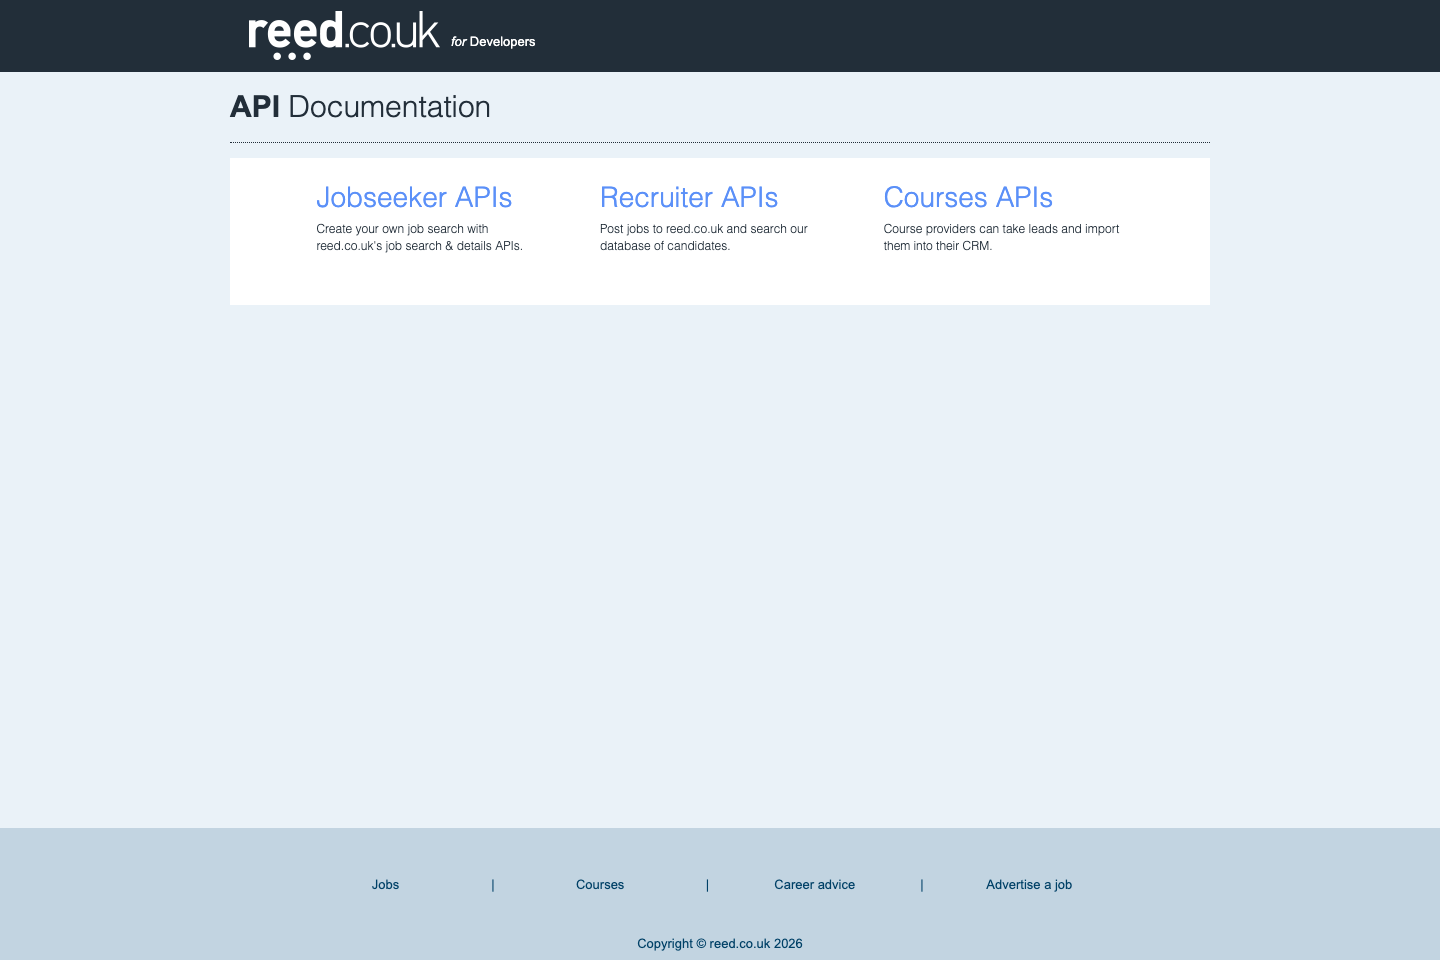Open the Courses footer link
Viewport: 1440px width, 960px height.
(599, 885)
